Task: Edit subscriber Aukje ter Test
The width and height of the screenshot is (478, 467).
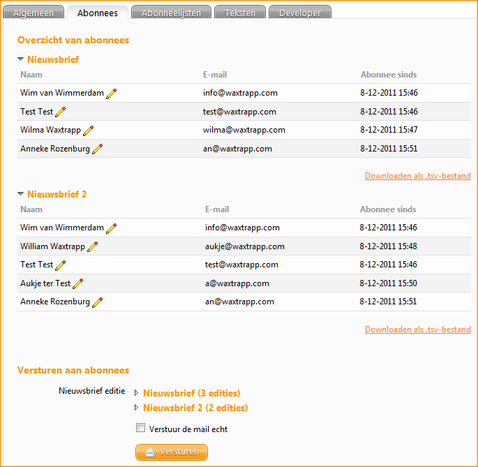Action: [78, 284]
